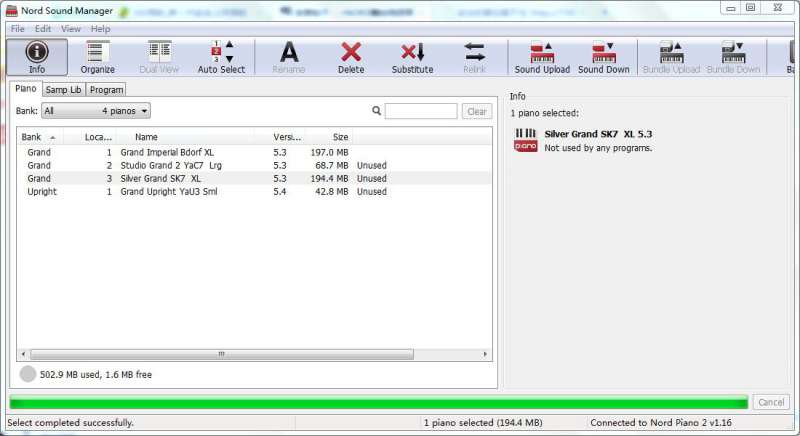Open the Bank filter dropdown
Image resolution: width=800 pixels, height=436 pixels.
click(x=96, y=111)
